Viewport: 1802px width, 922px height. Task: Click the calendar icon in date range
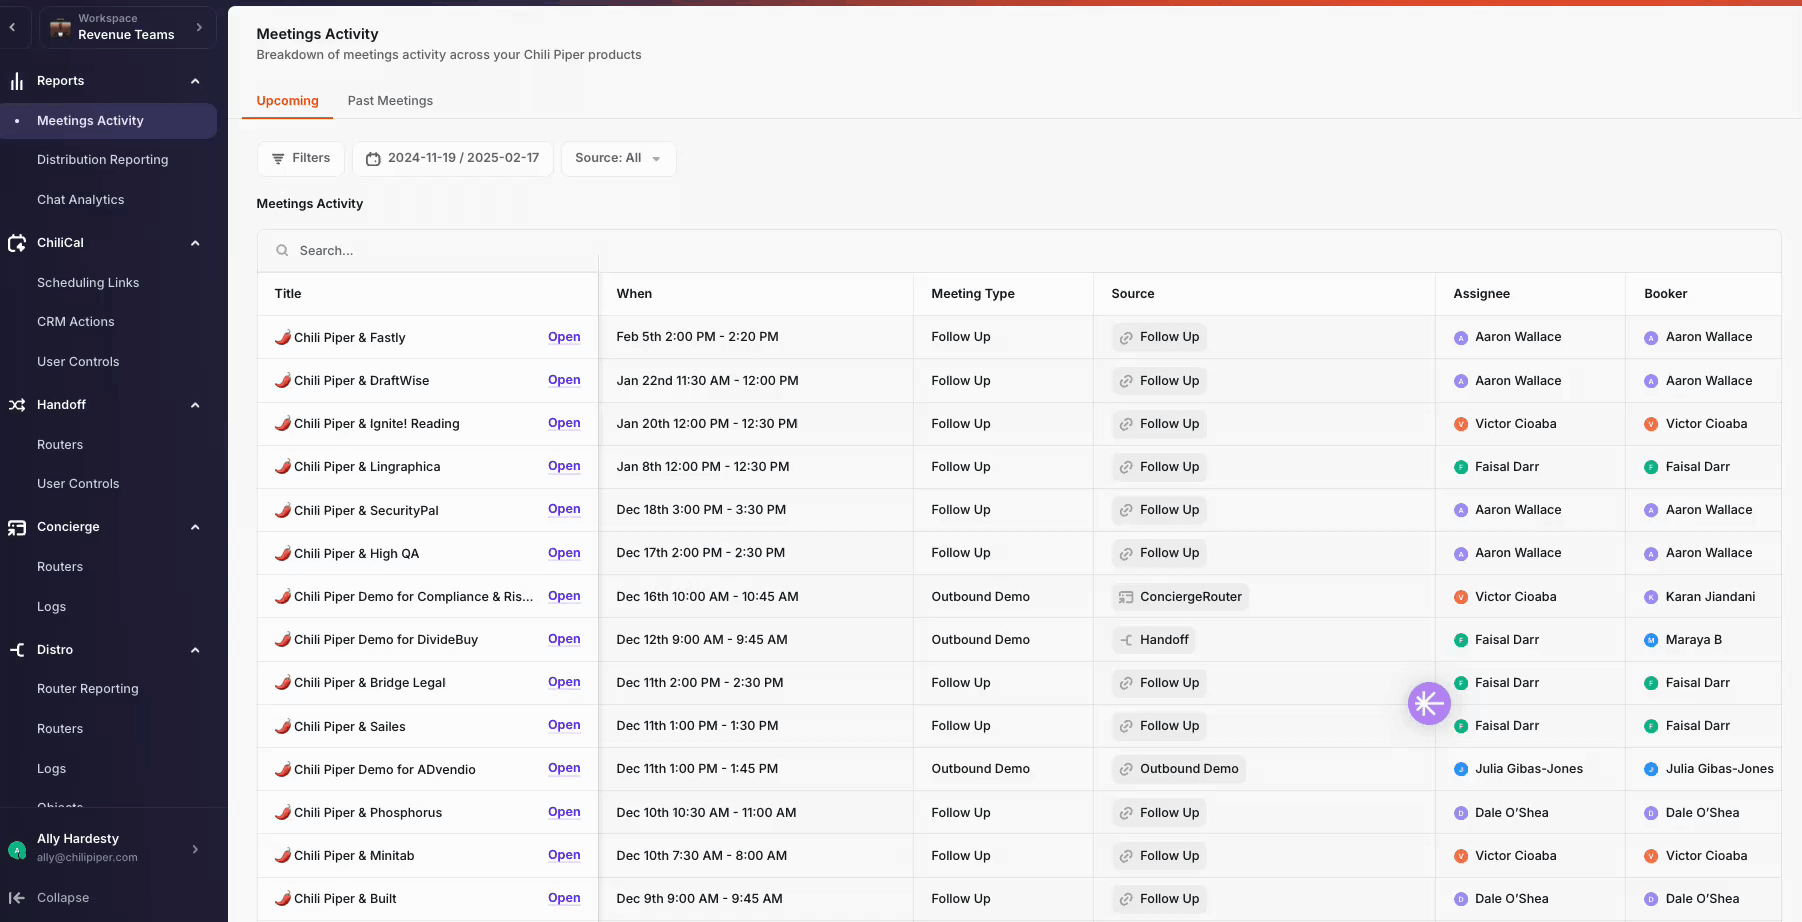point(373,159)
